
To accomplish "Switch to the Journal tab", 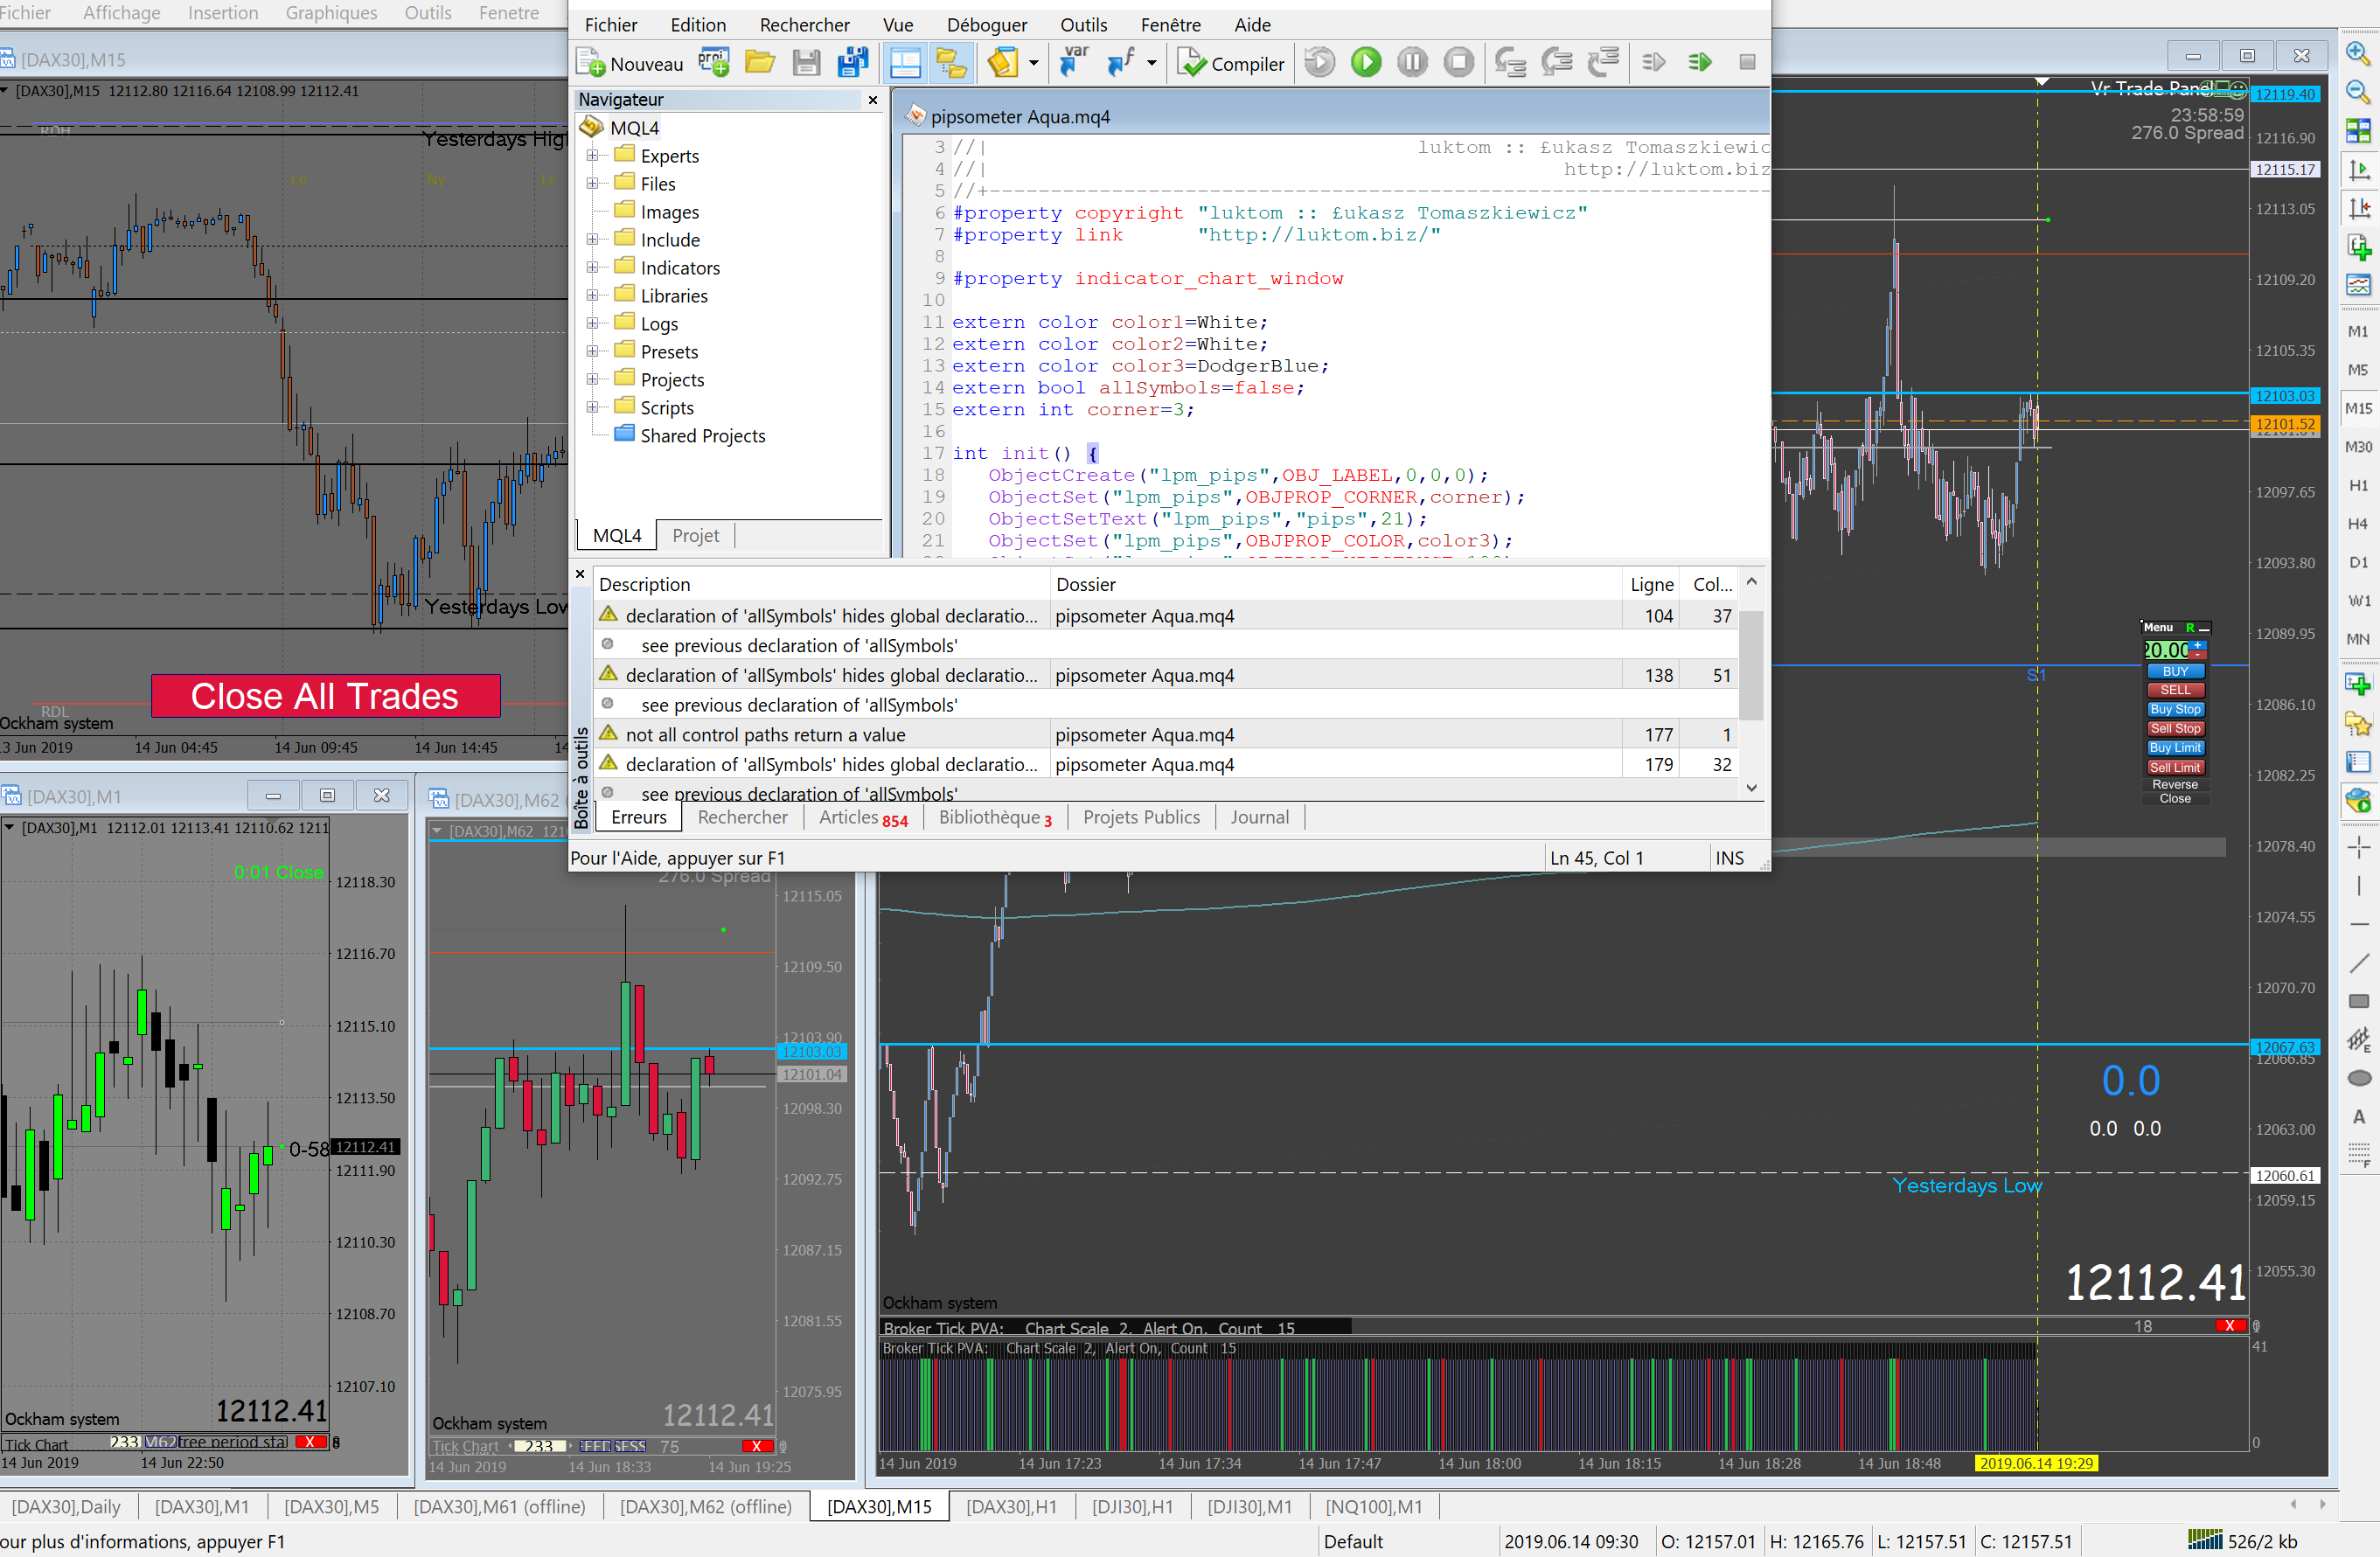I will tap(1258, 817).
